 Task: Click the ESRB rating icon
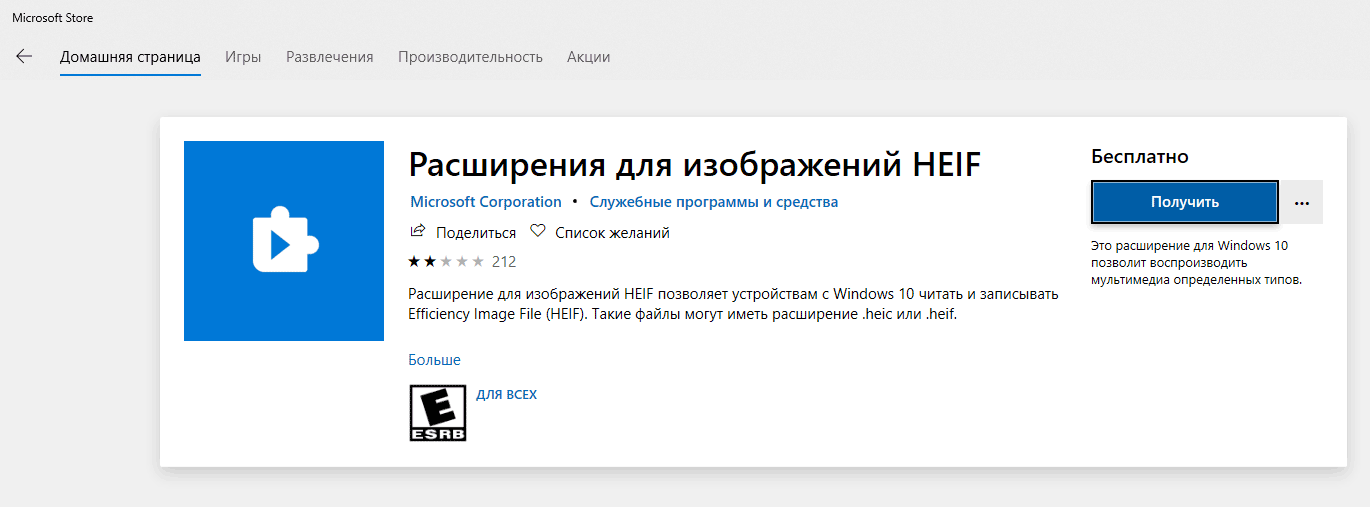pos(438,413)
